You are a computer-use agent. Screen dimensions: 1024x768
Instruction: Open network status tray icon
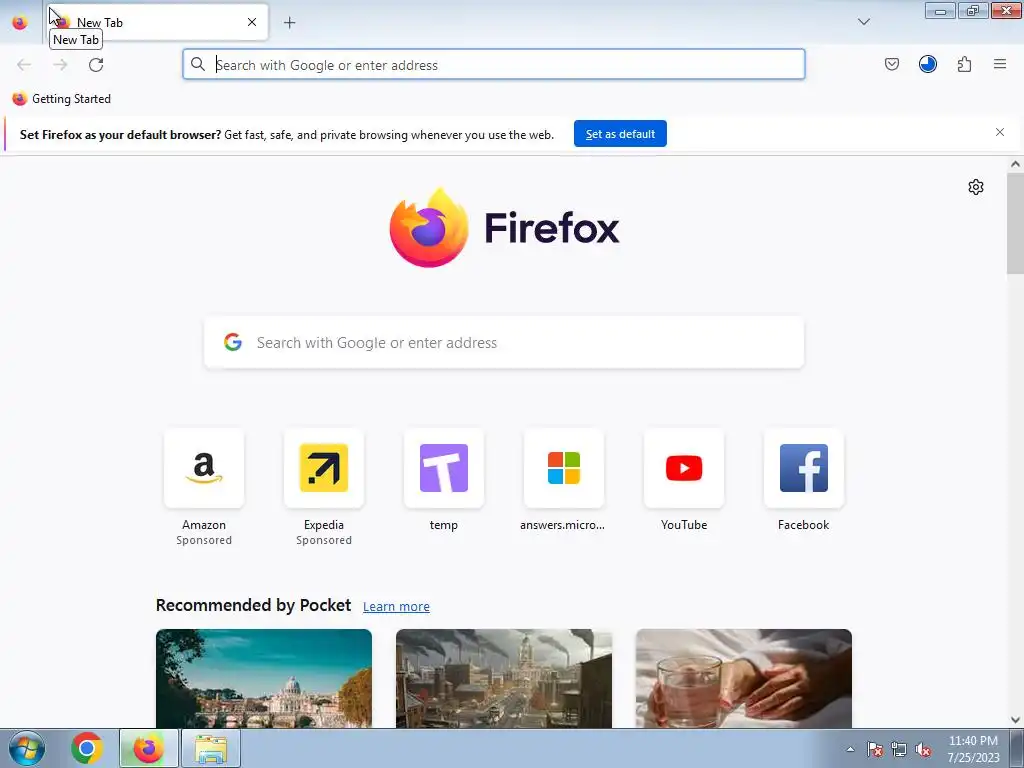899,749
